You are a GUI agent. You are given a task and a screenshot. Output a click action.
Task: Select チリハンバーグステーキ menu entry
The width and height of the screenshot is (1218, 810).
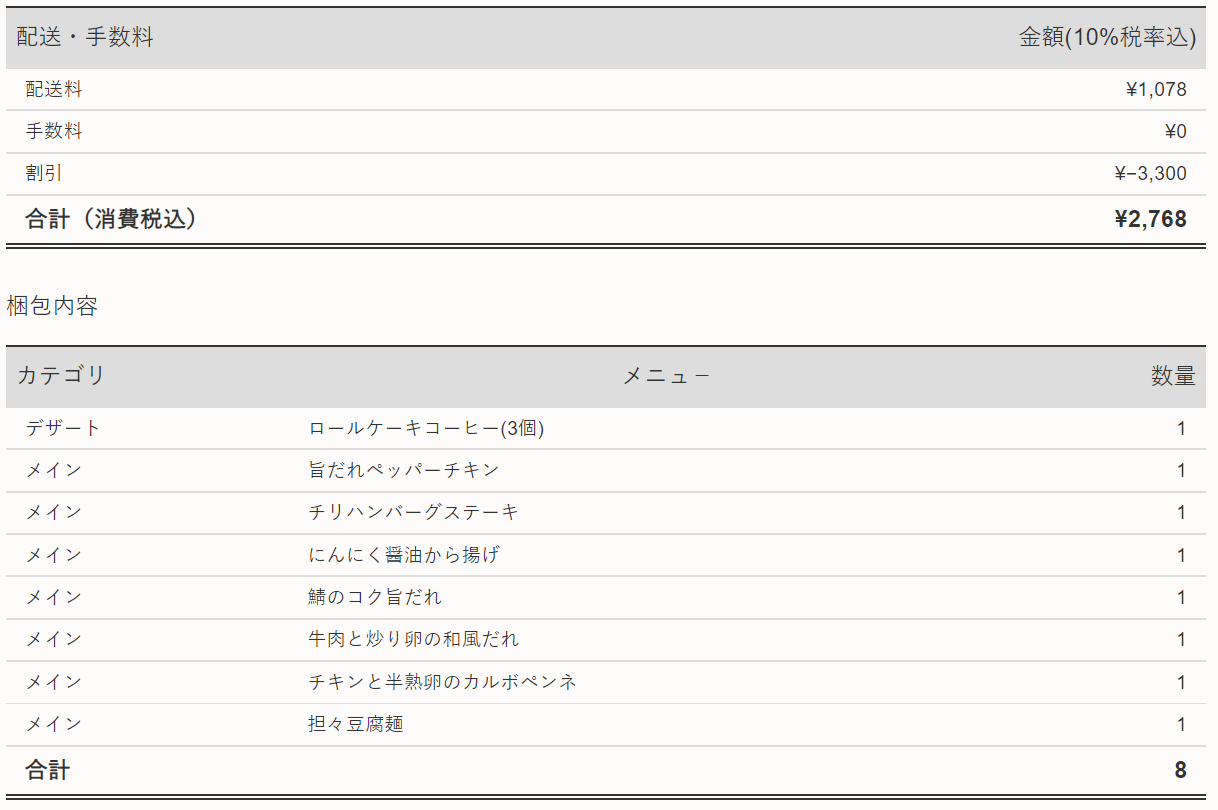[x=411, y=512]
